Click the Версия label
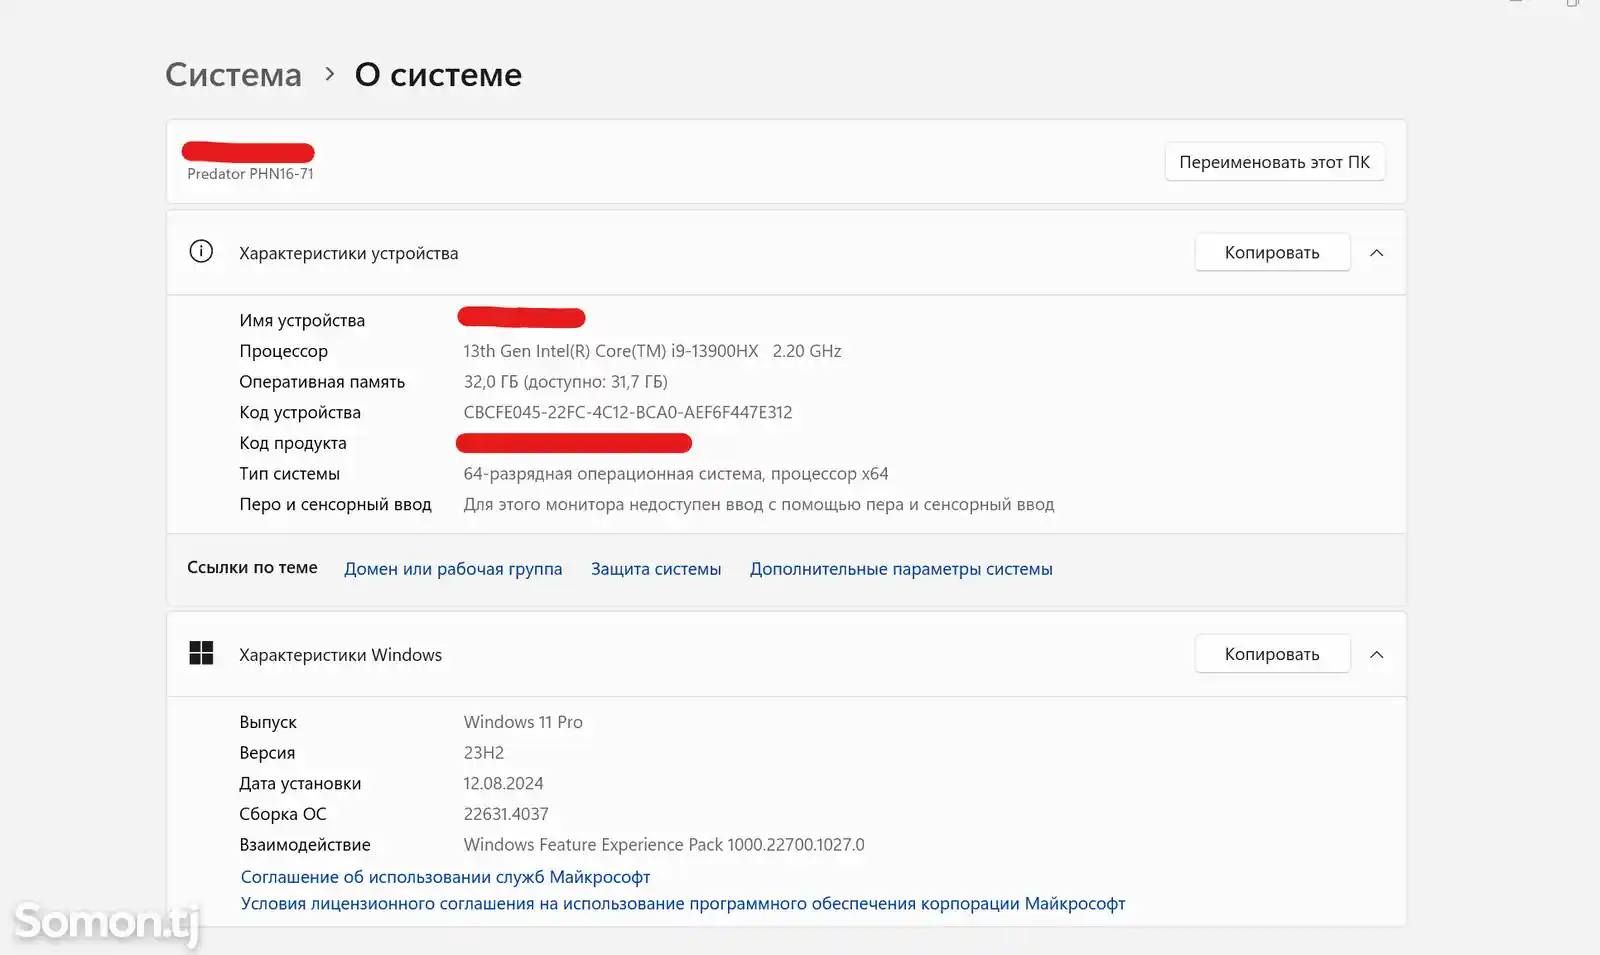This screenshot has width=1600, height=955. (267, 753)
